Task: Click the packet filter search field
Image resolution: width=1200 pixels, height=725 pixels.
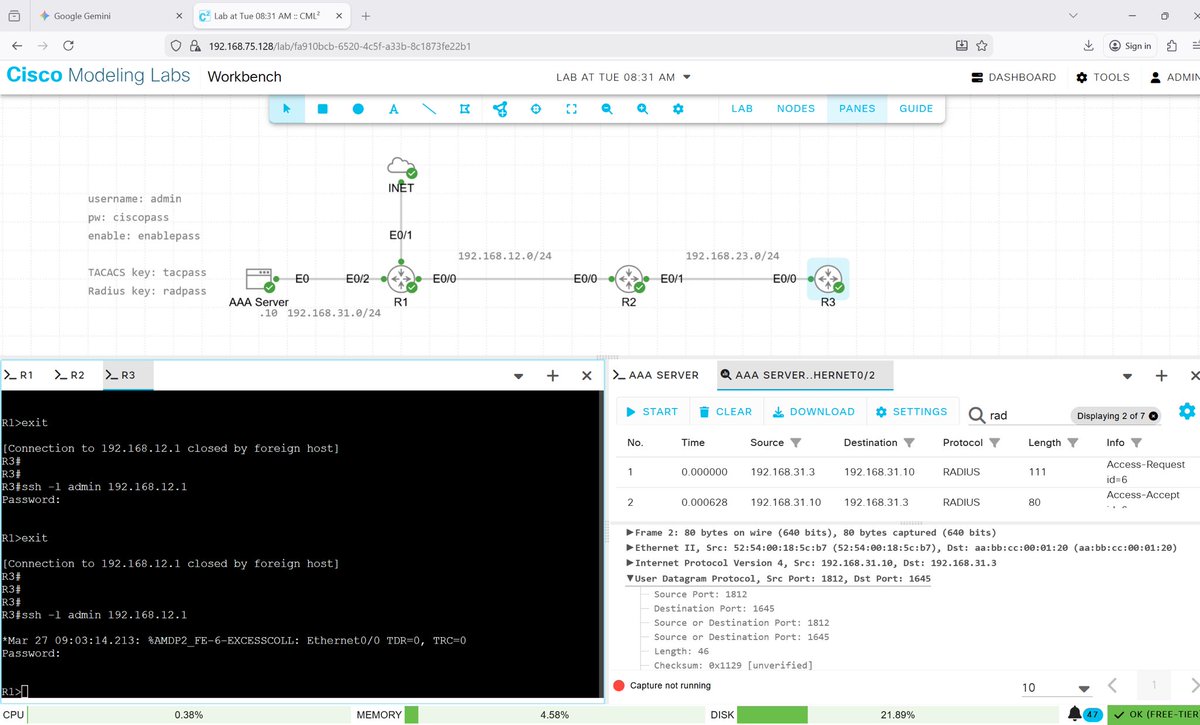Action: [1027, 416]
